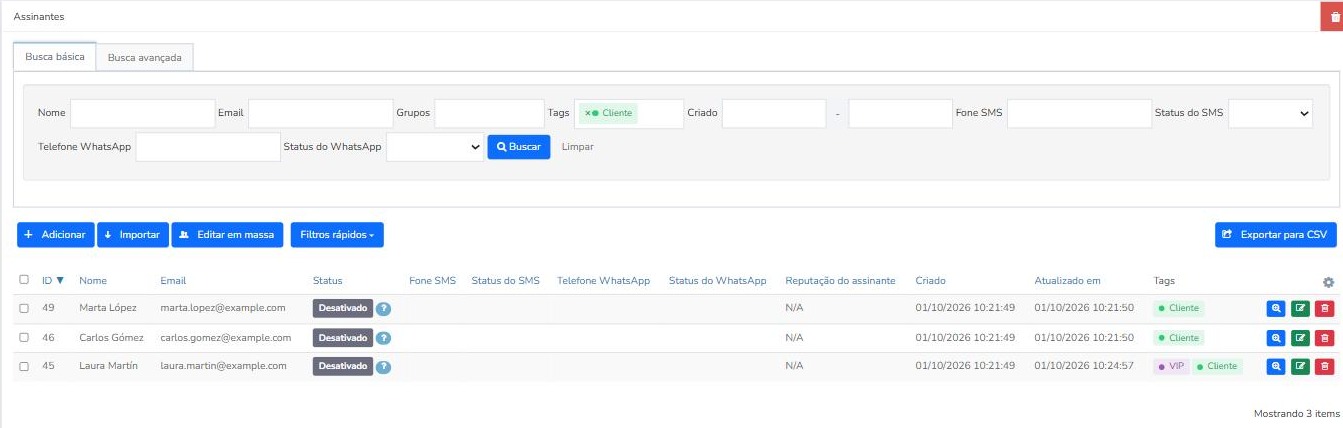
Task: Sort by the Status do SMS column header
Action: tap(506, 281)
